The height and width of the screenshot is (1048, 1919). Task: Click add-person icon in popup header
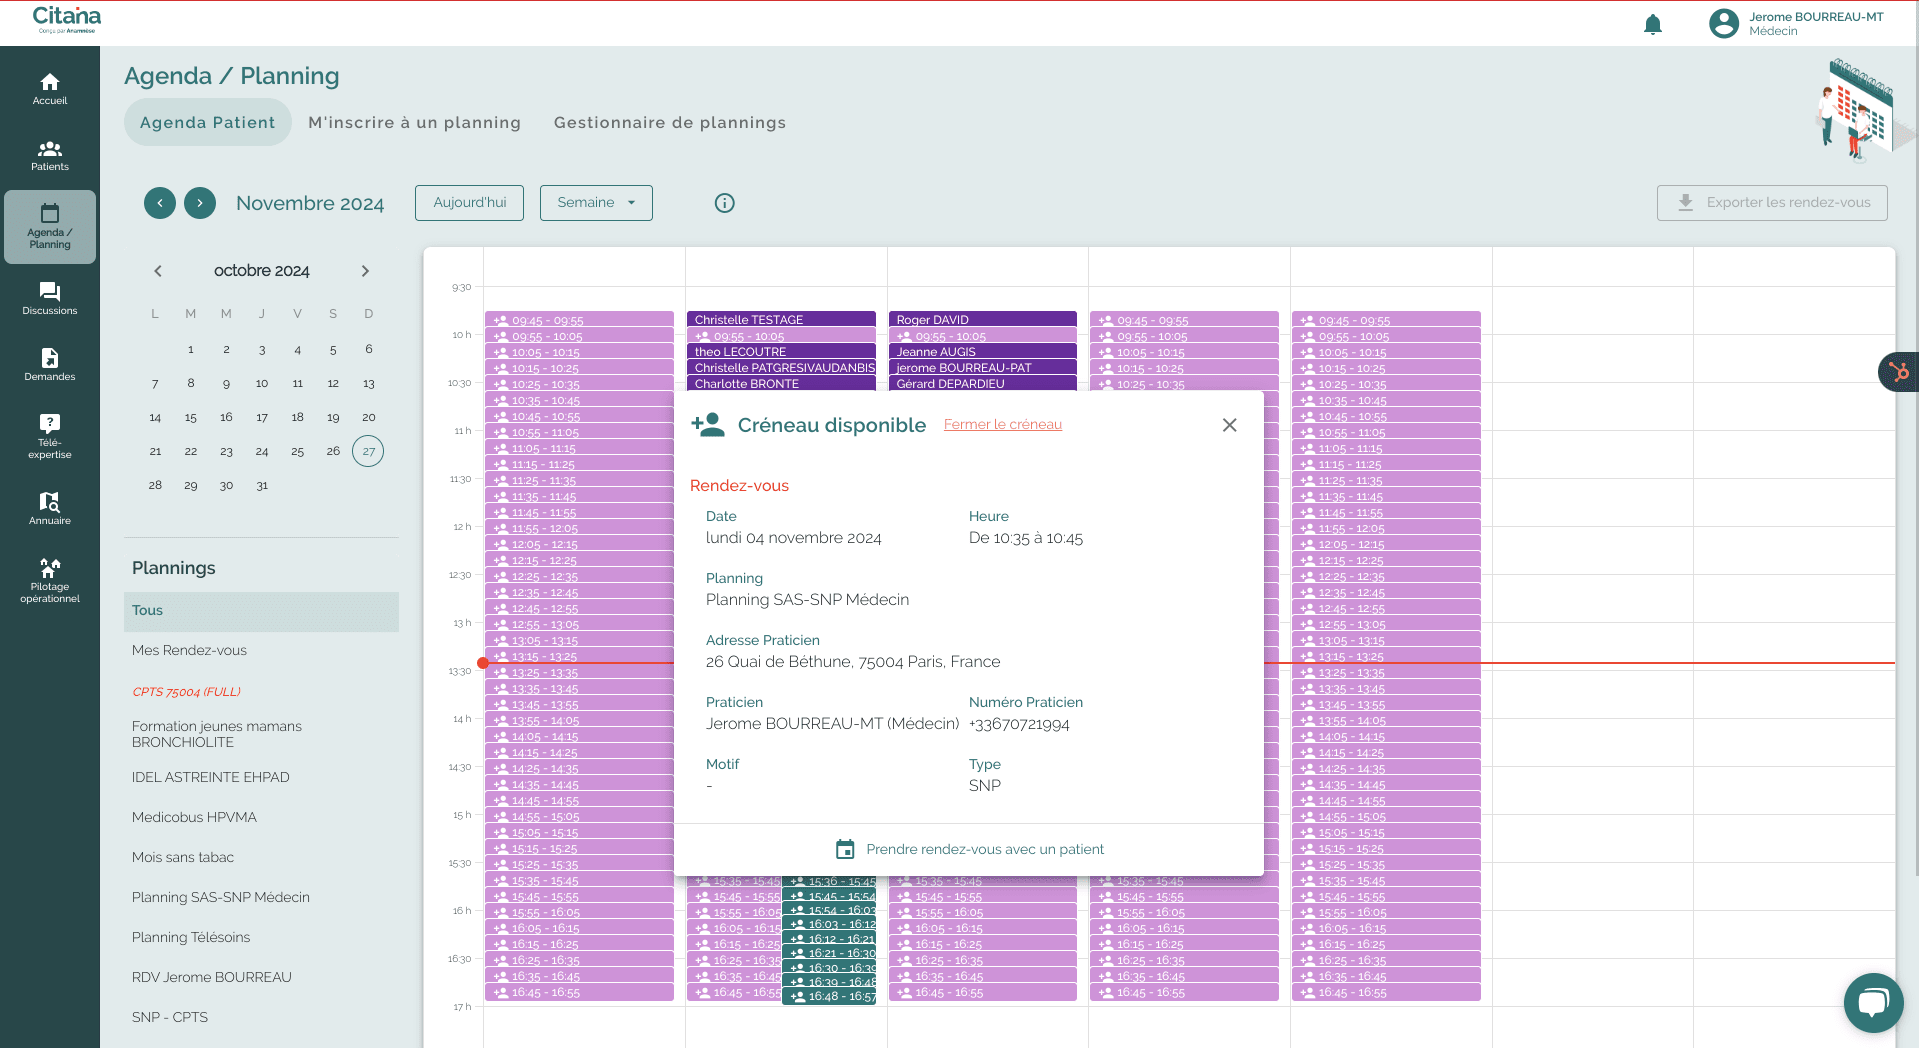point(708,425)
